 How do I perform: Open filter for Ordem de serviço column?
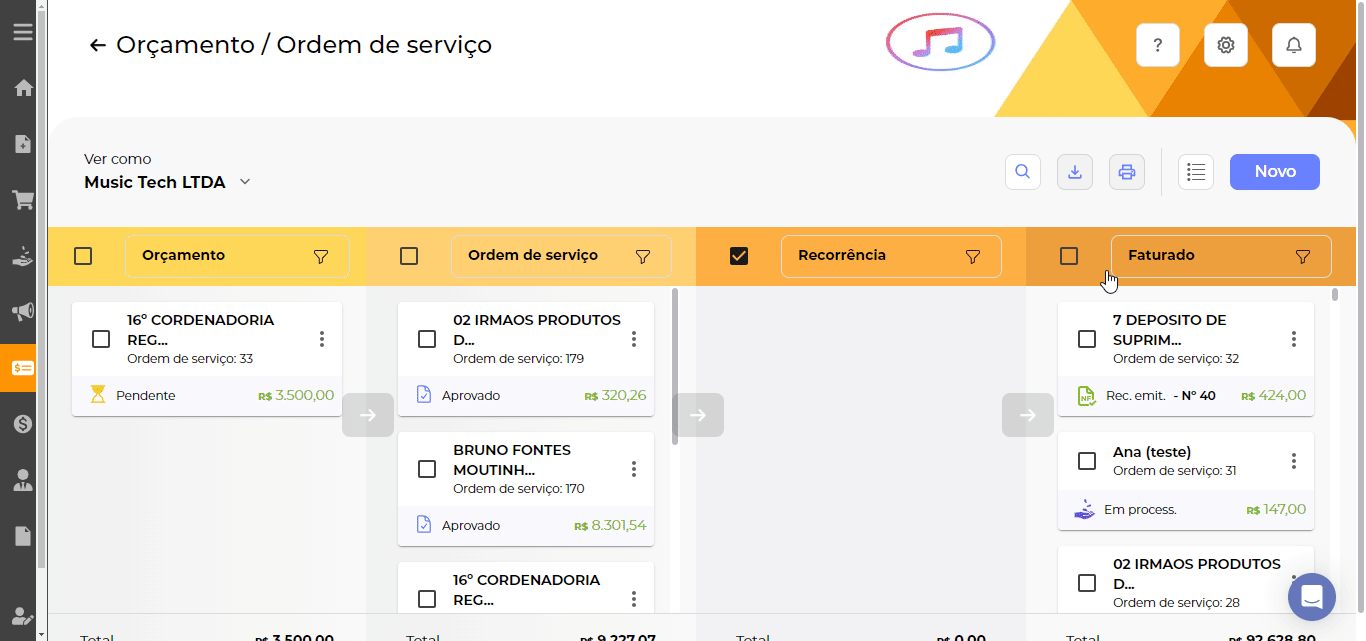[x=643, y=256]
